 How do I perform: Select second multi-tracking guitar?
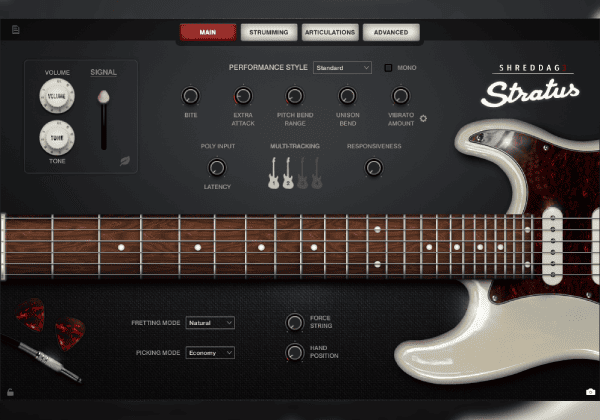tap(288, 173)
